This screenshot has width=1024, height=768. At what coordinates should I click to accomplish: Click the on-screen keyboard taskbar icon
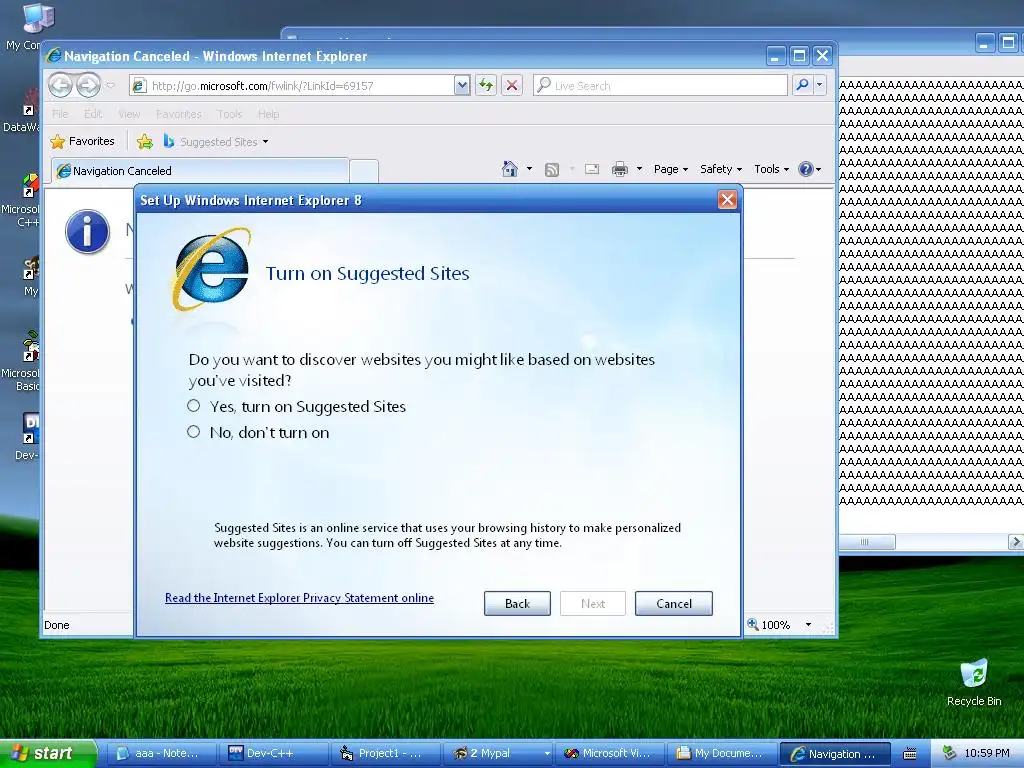[910, 754]
